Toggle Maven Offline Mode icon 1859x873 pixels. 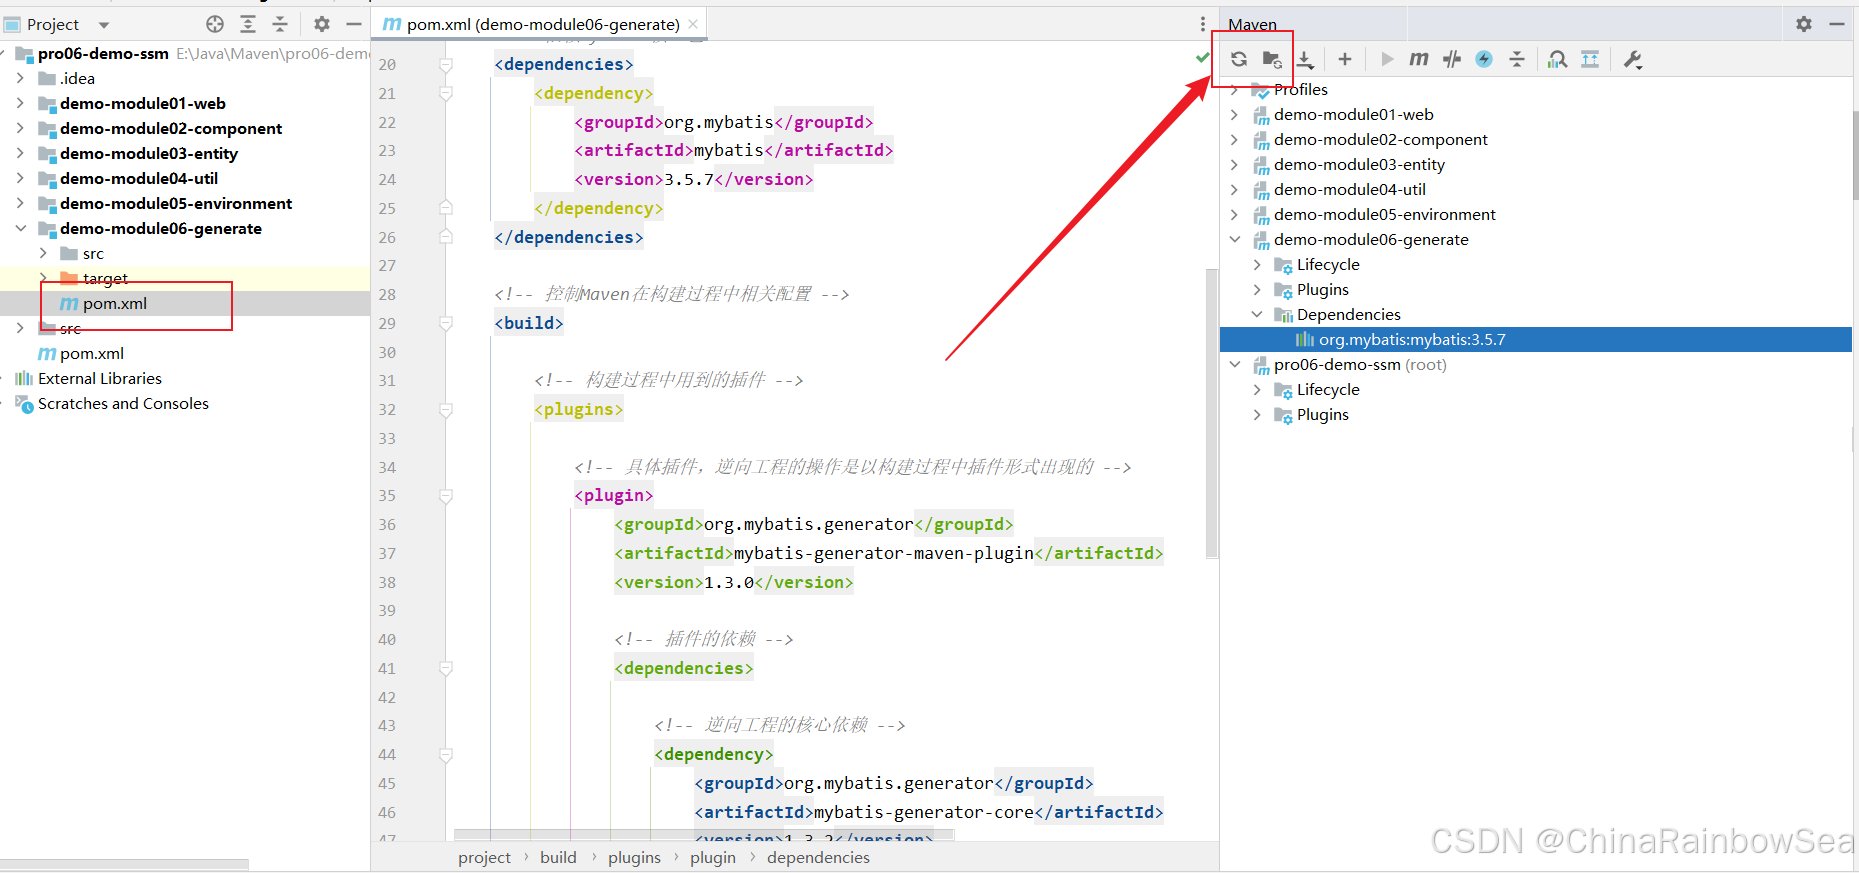tap(1452, 59)
